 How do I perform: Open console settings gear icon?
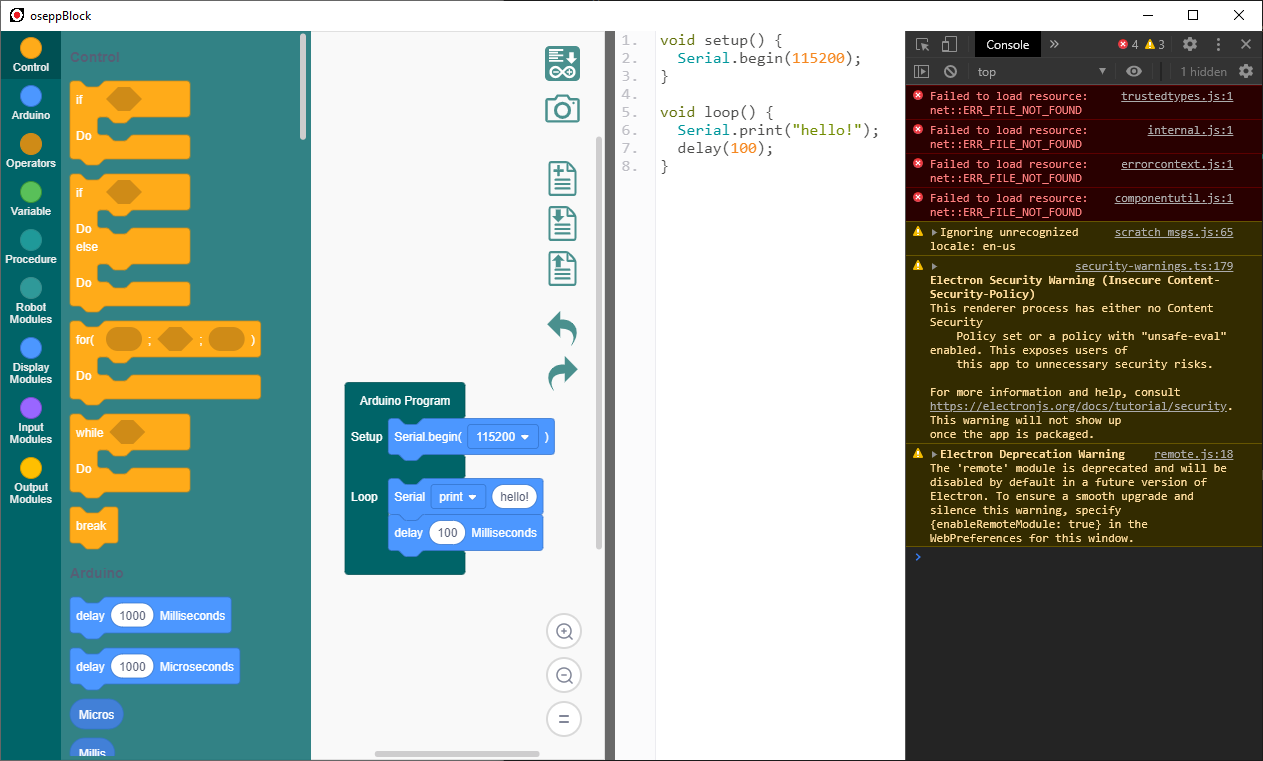[1246, 71]
